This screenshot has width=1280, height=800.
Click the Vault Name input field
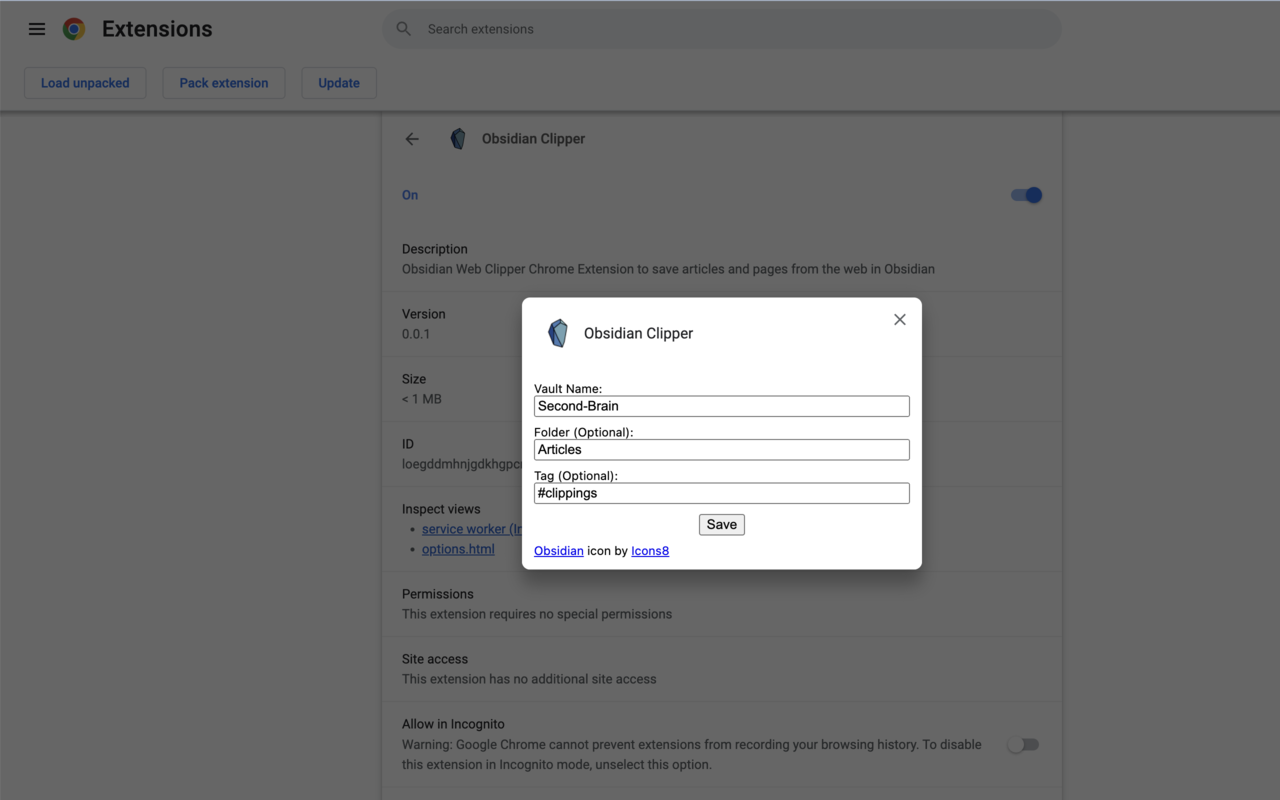(722, 406)
